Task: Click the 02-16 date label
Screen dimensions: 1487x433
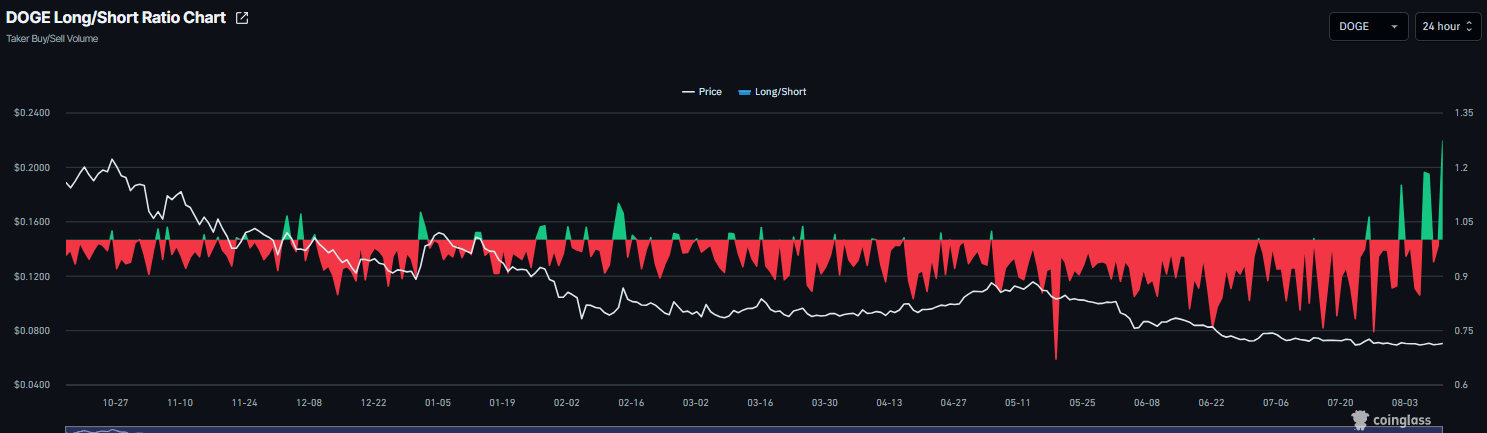Action: pyautogui.click(x=631, y=403)
